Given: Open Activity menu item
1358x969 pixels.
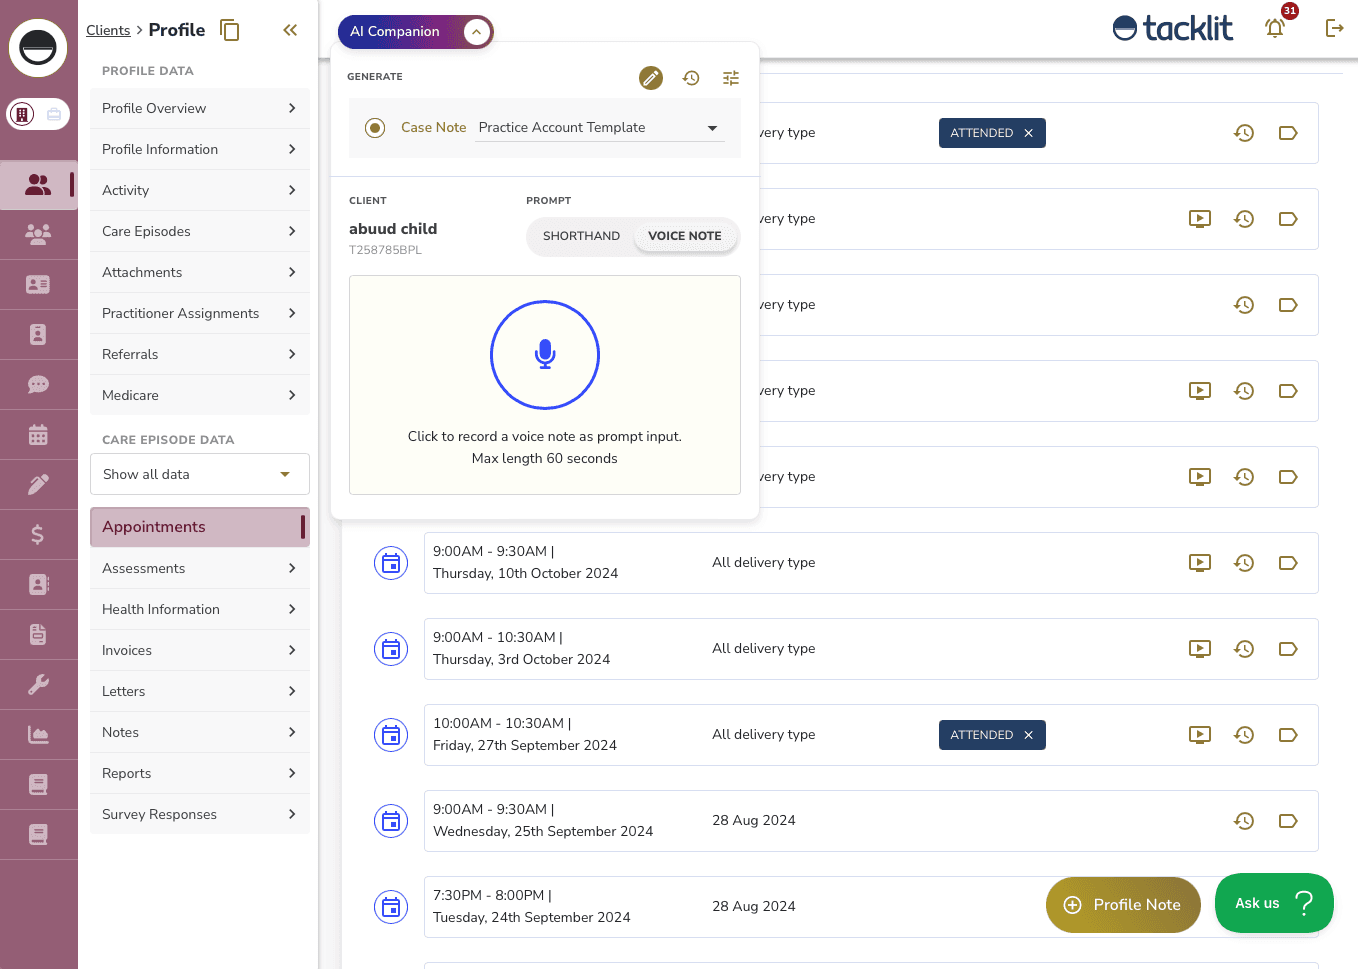Looking at the screenshot, I should pos(200,190).
